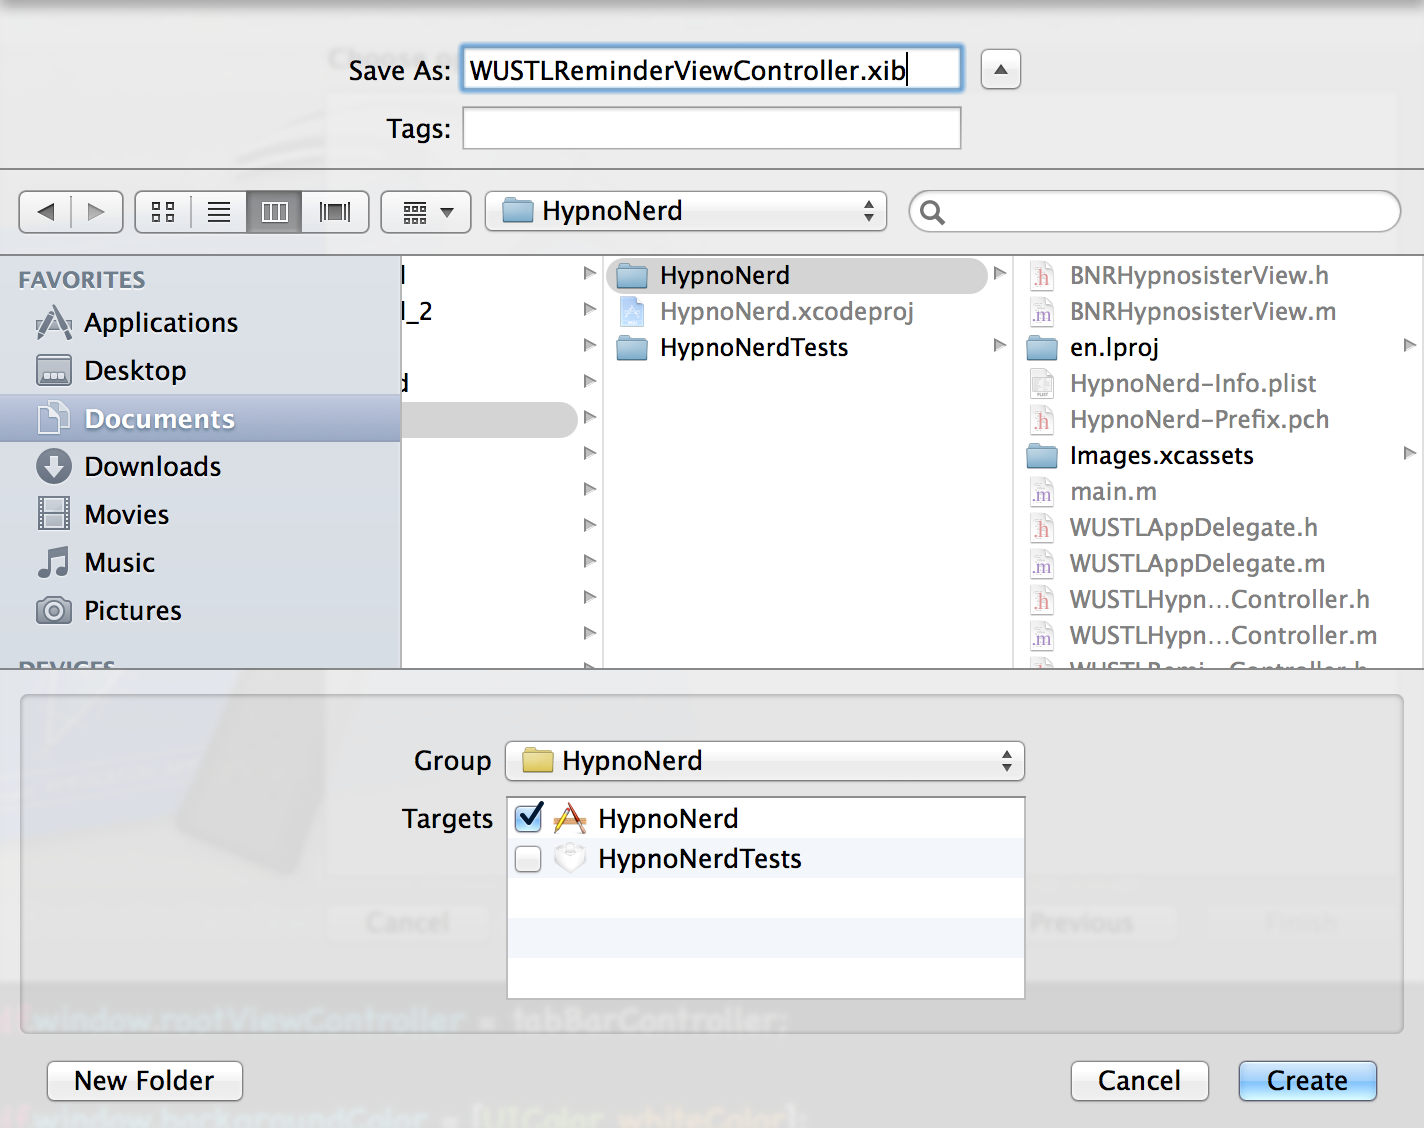Select the HypnoNerdTests folder
Screen dimensions: 1424x1128
[753, 348]
